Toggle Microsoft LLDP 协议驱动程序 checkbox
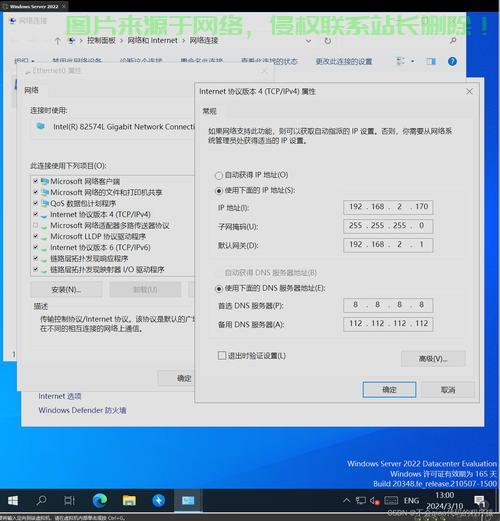The width and height of the screenshot is (500, 521). 36,236
